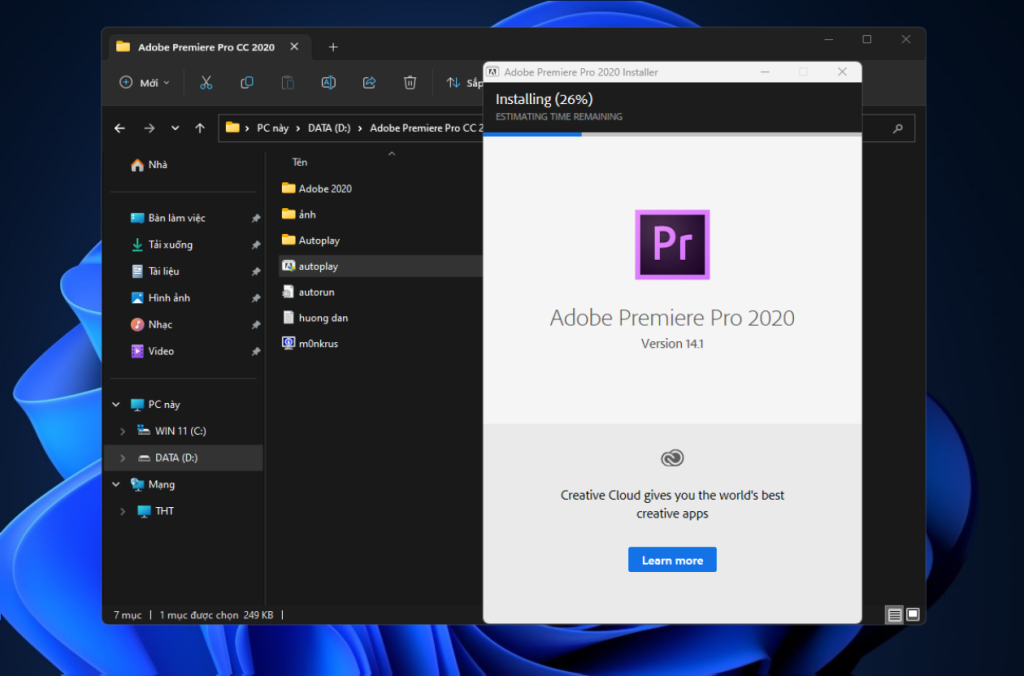This screenshot has width=1024, height=676.
Task: Click the Creative Cloud logo icon
Action: (672, 458)
